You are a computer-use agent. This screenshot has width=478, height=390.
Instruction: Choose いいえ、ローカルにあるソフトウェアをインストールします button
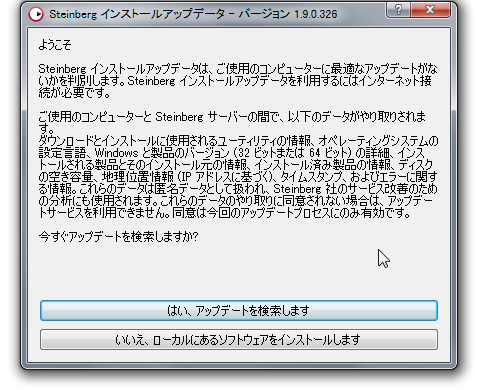pyautogui.click(x=239, y=339)
